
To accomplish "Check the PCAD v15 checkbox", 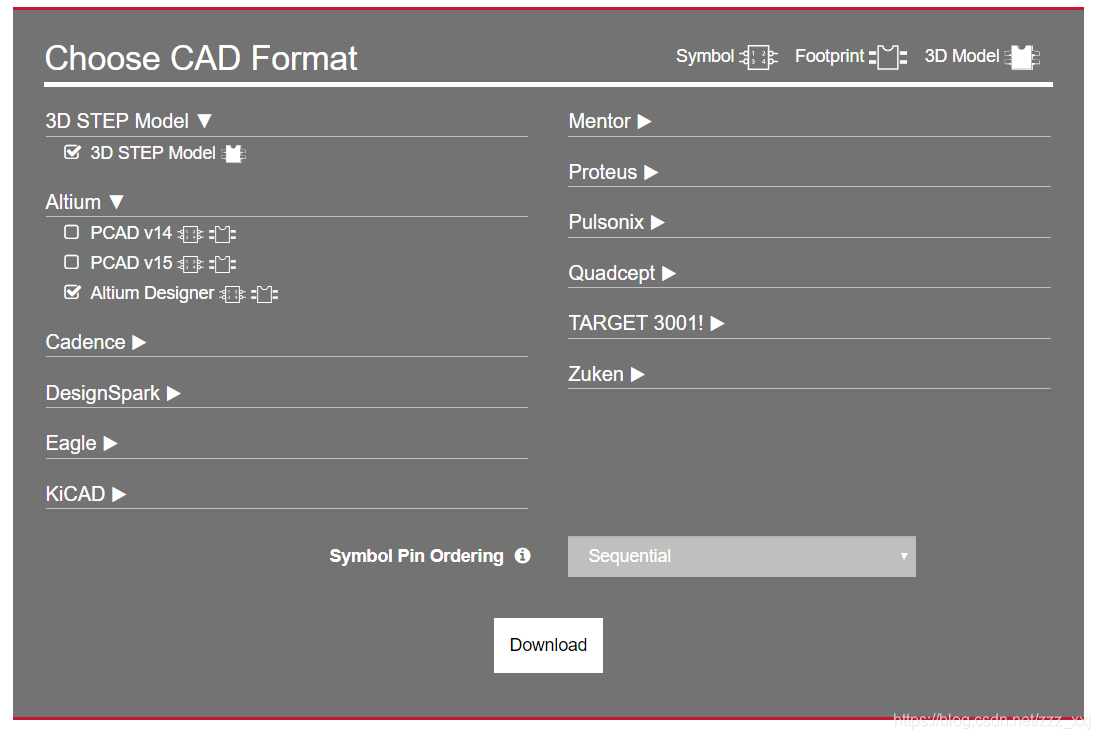I will tap(72, 262).
